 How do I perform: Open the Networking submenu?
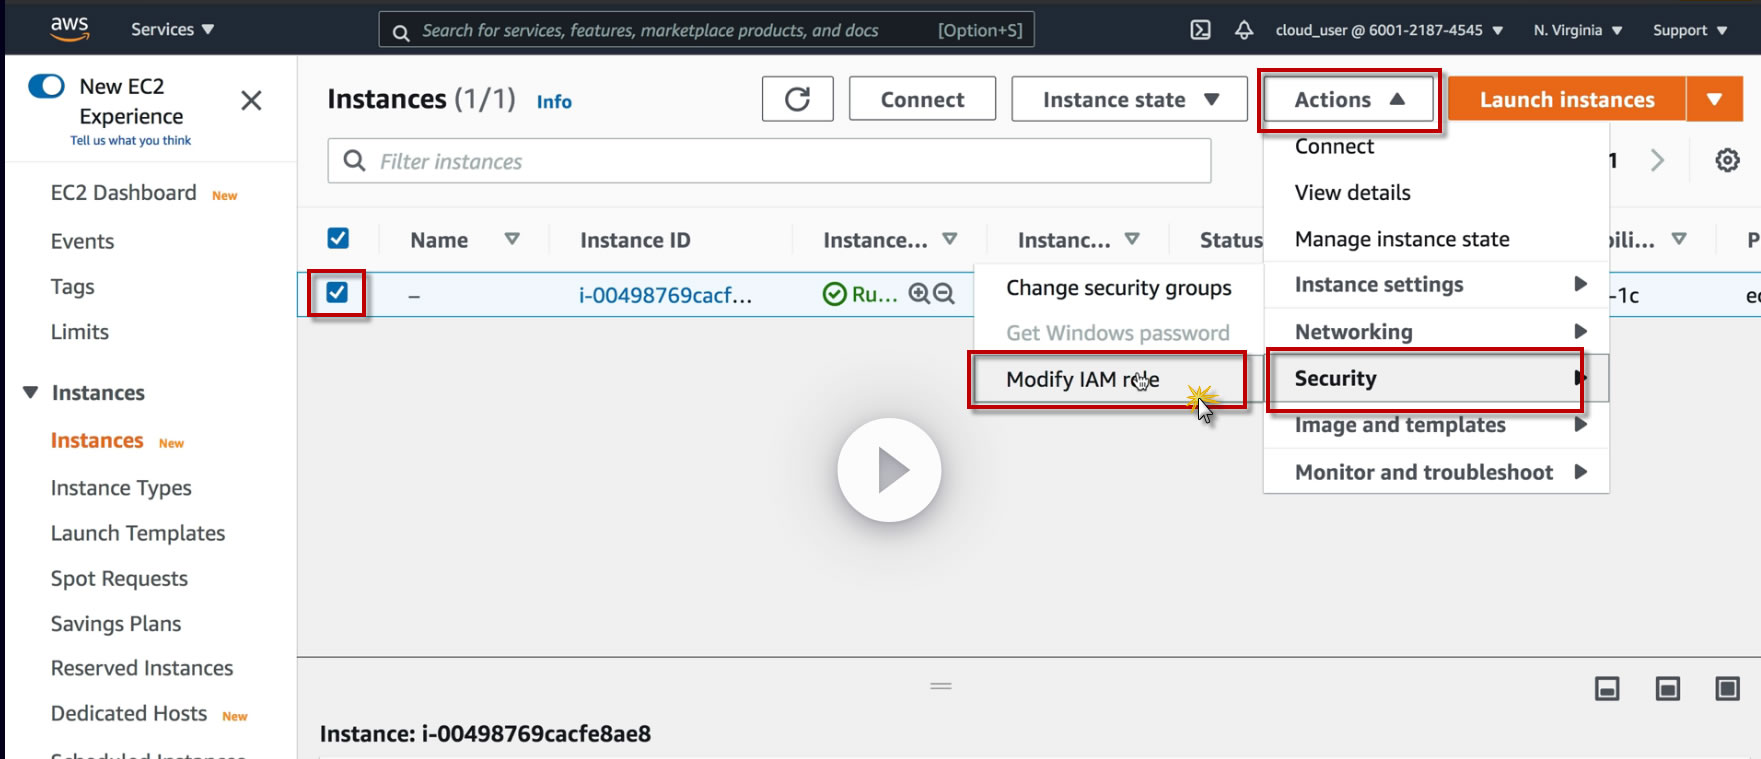1436,332
